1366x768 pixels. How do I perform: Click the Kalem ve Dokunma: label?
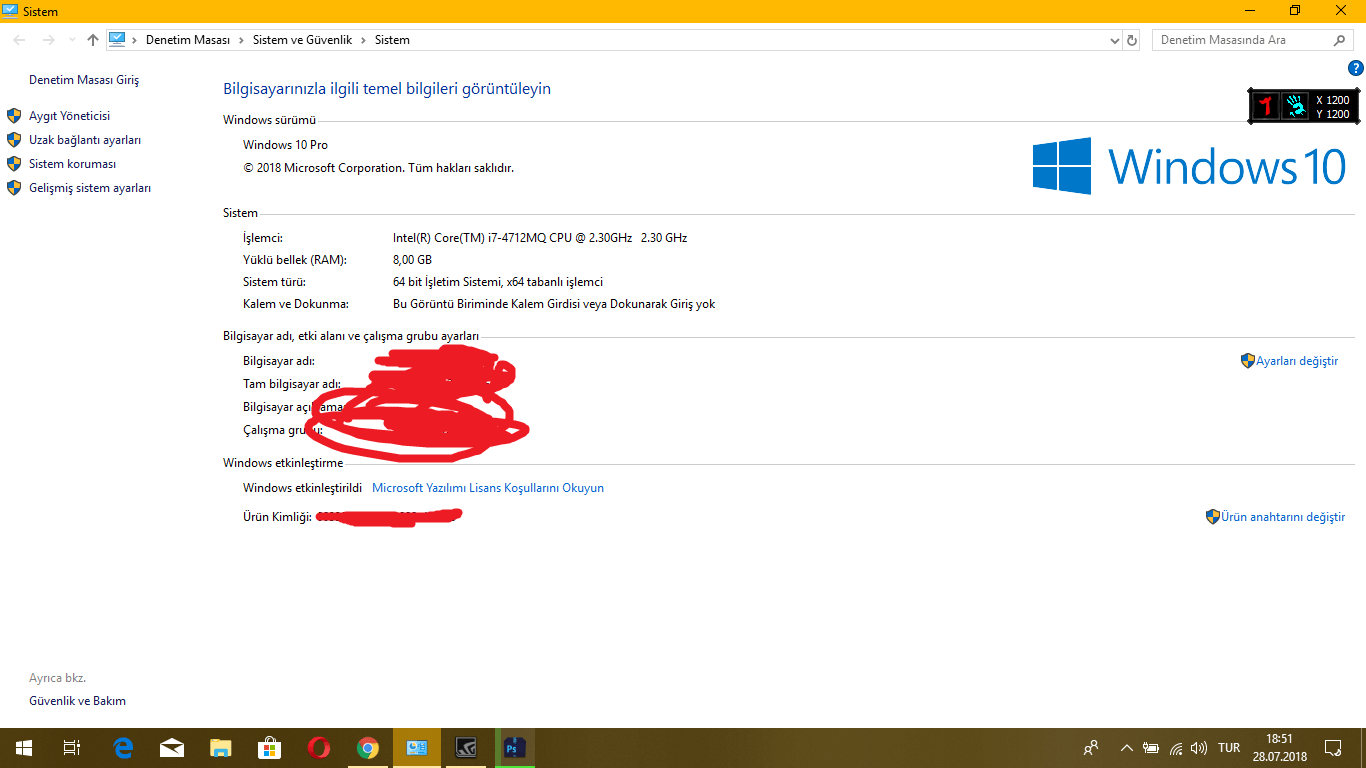[295, 304]
